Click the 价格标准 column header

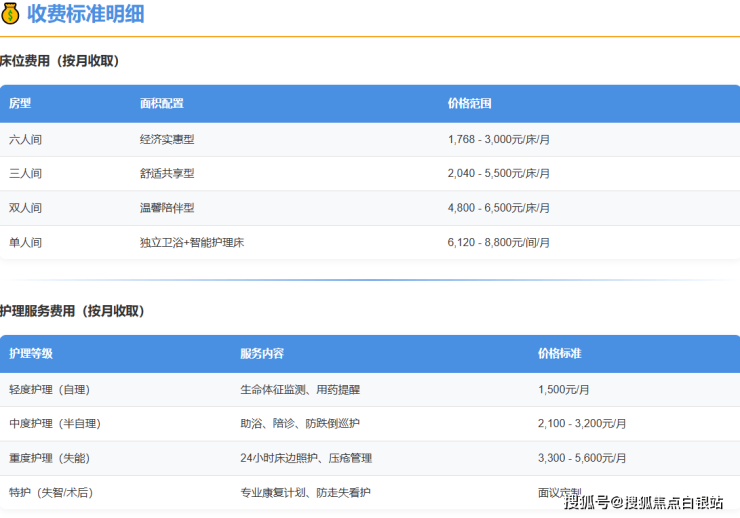click(x=559, y=354)
